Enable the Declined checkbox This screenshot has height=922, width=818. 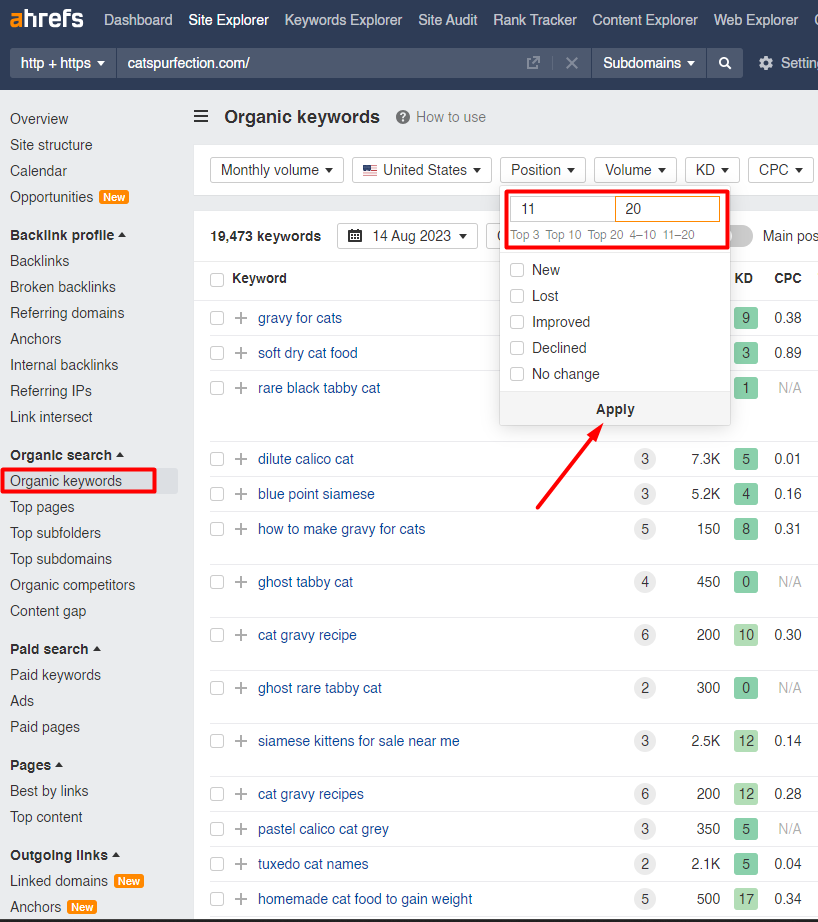pyautogui.click(x=517, y=348)
